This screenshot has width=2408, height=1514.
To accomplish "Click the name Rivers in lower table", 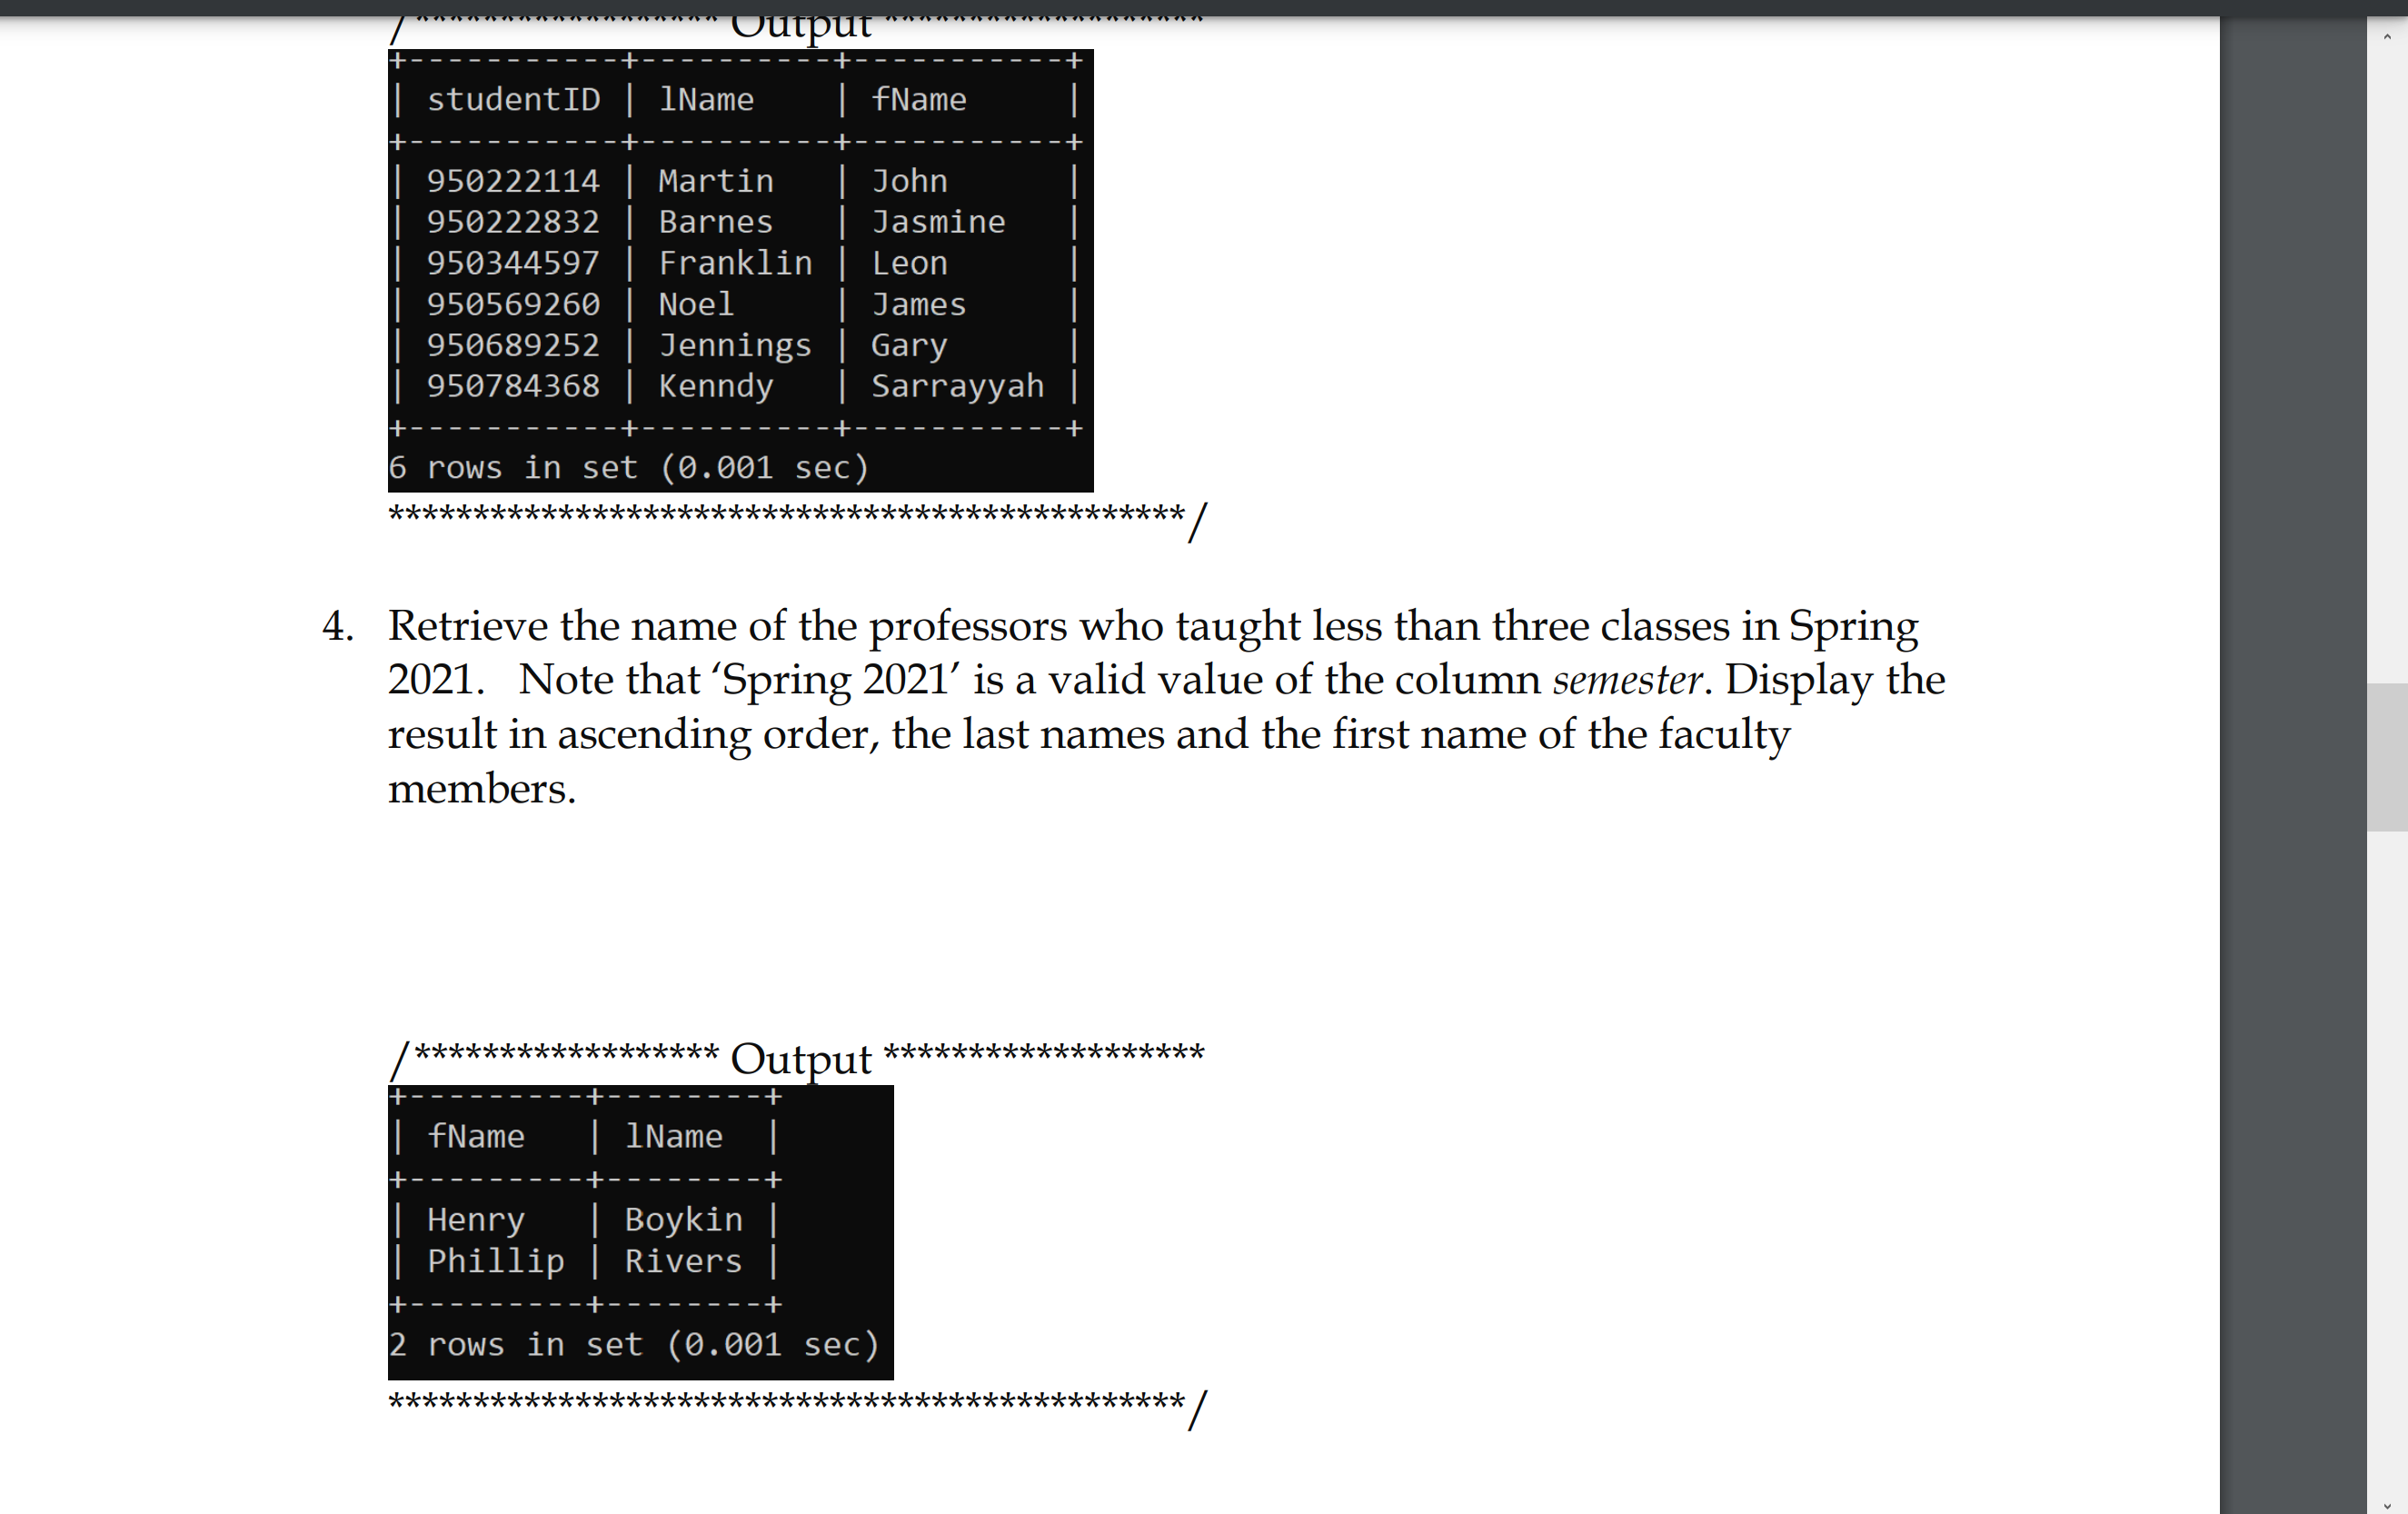I will pyautogui.click(x=683, y=1261).
